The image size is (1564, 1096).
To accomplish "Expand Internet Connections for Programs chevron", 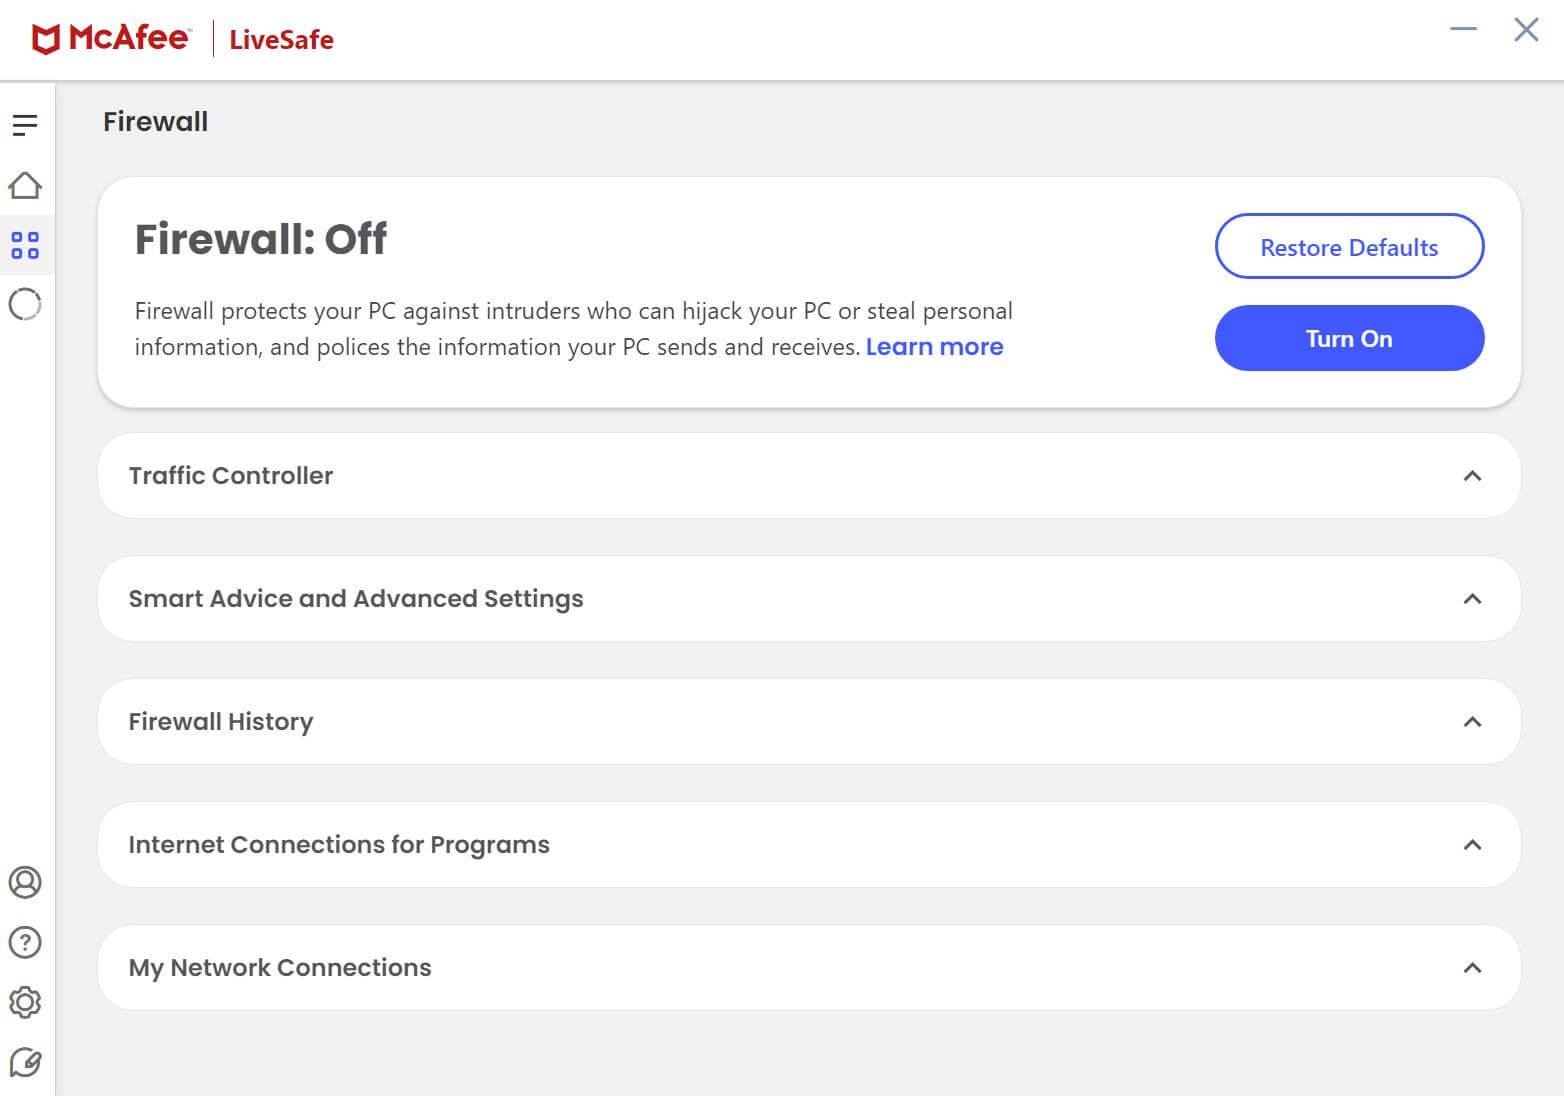I will [1472, 845].
